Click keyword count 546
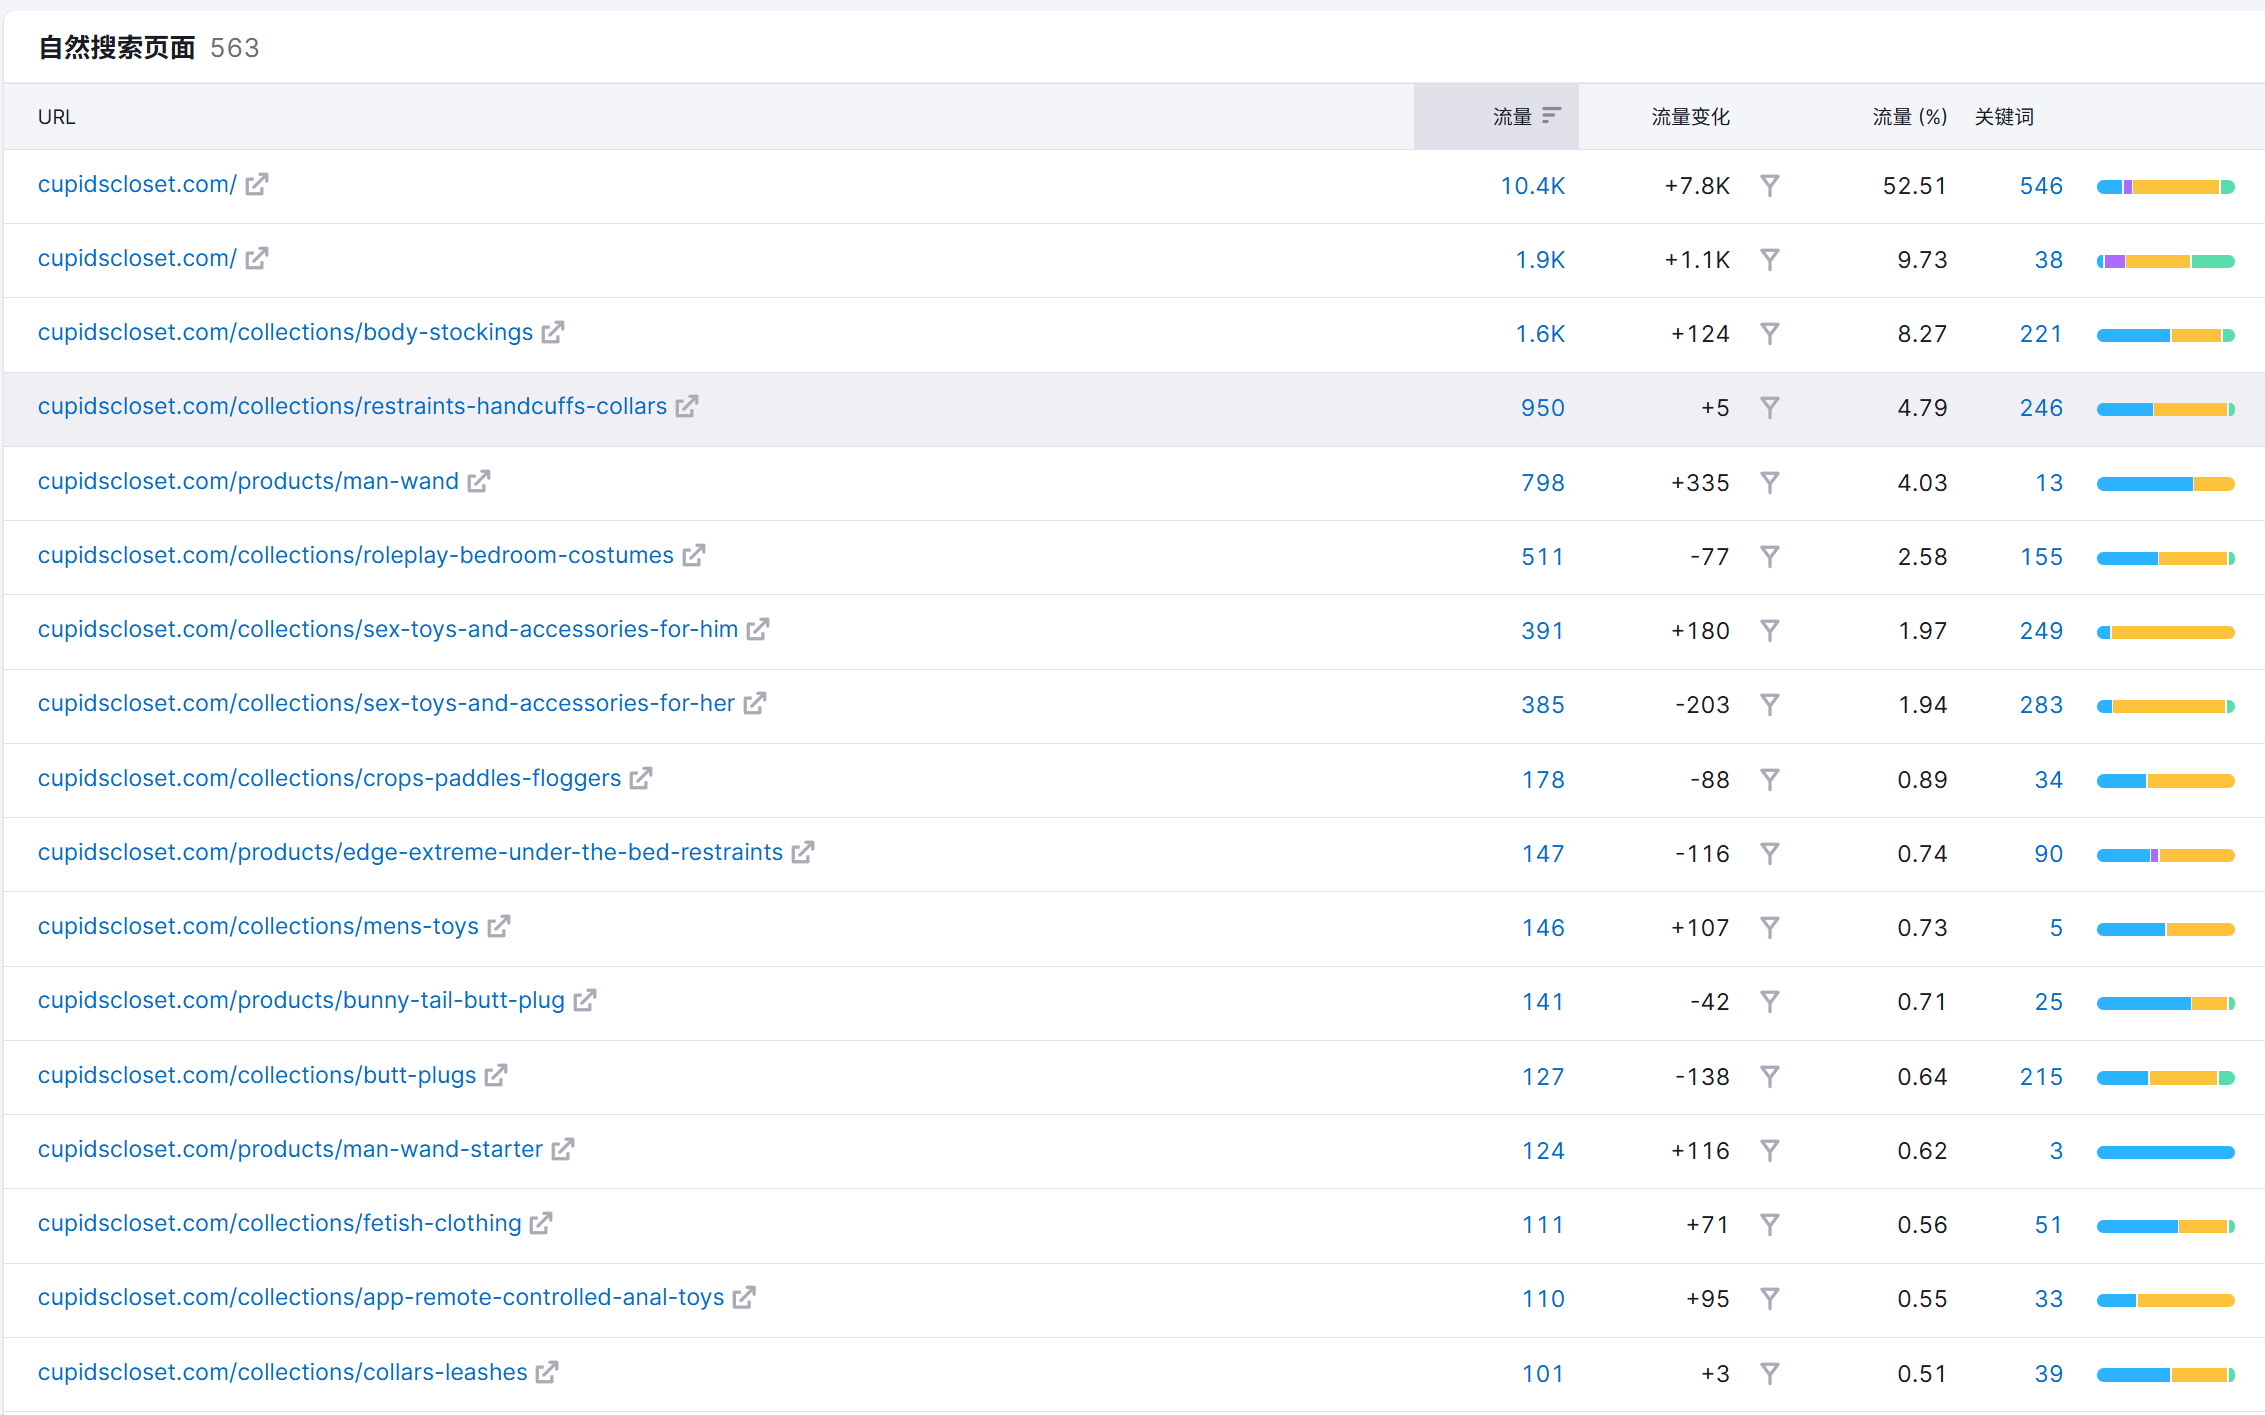This screenshot has width=2265, height=1415. 2041,186
